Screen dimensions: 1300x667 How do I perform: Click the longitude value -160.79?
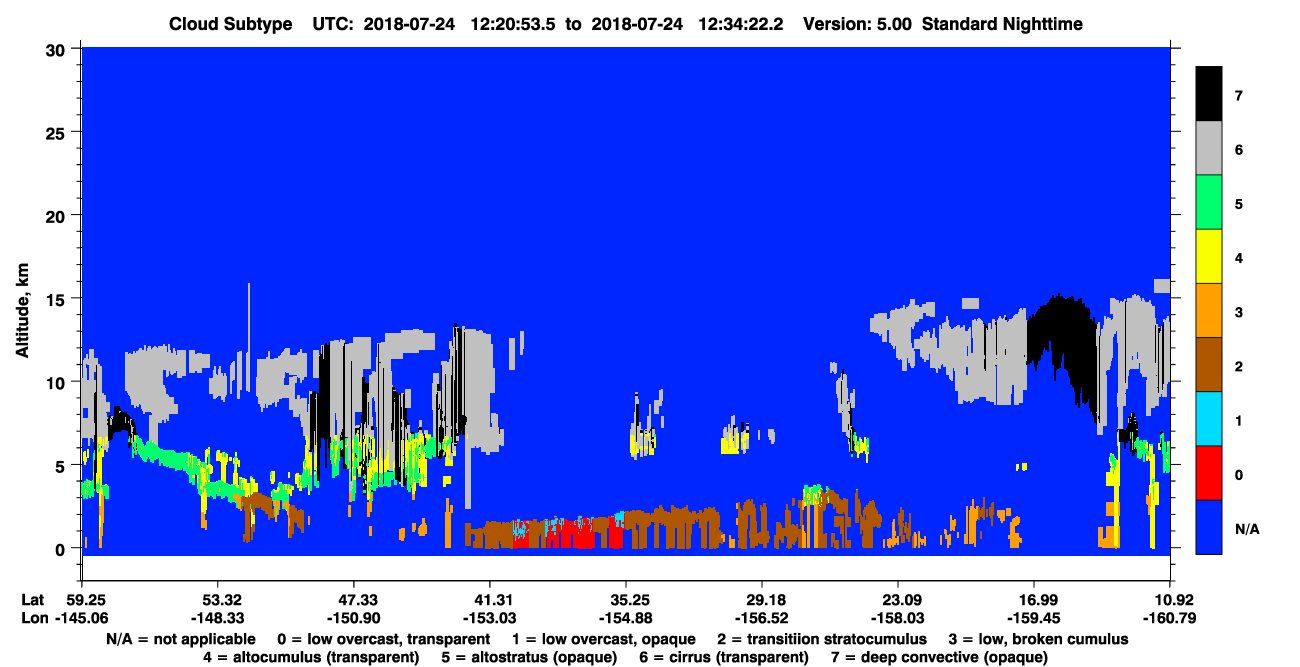1169,618
